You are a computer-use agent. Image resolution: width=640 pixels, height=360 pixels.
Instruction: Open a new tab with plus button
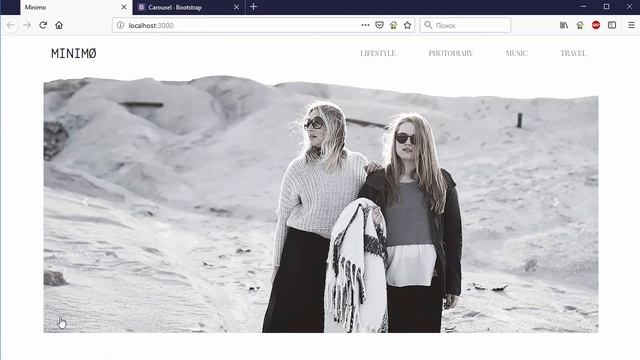click(x=253, y=7)
